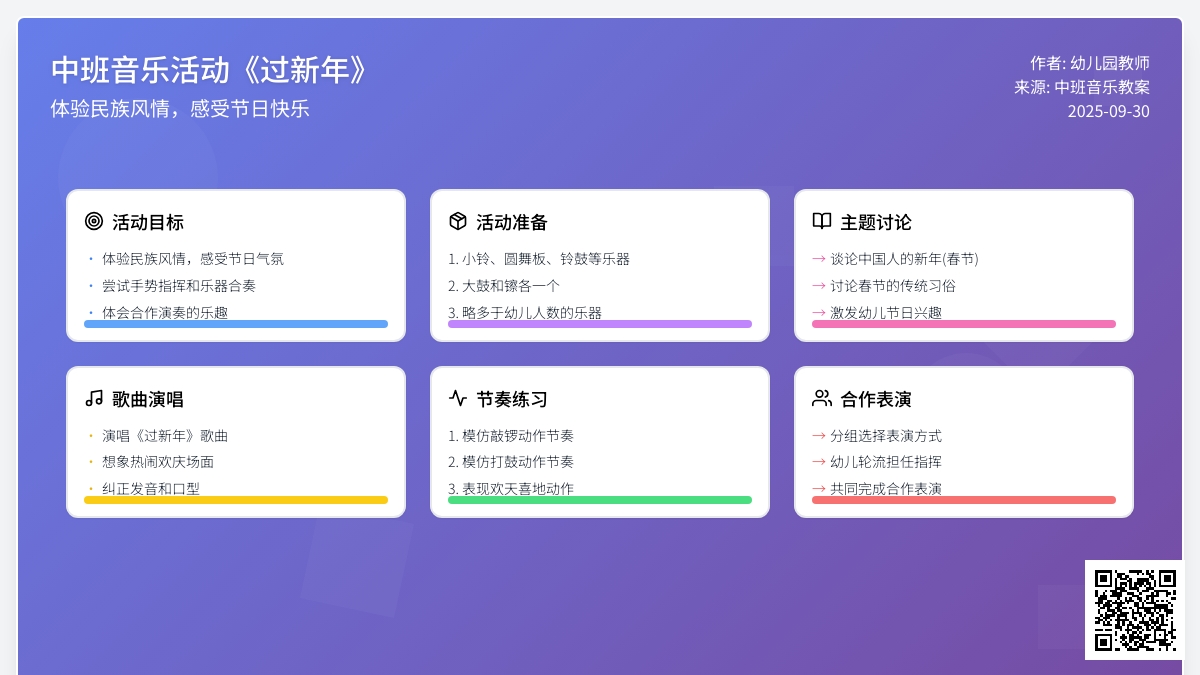Click the source text 来源: 中班音乐教案
This screenshot has height=675, width=1200.
click(1082, 87)
